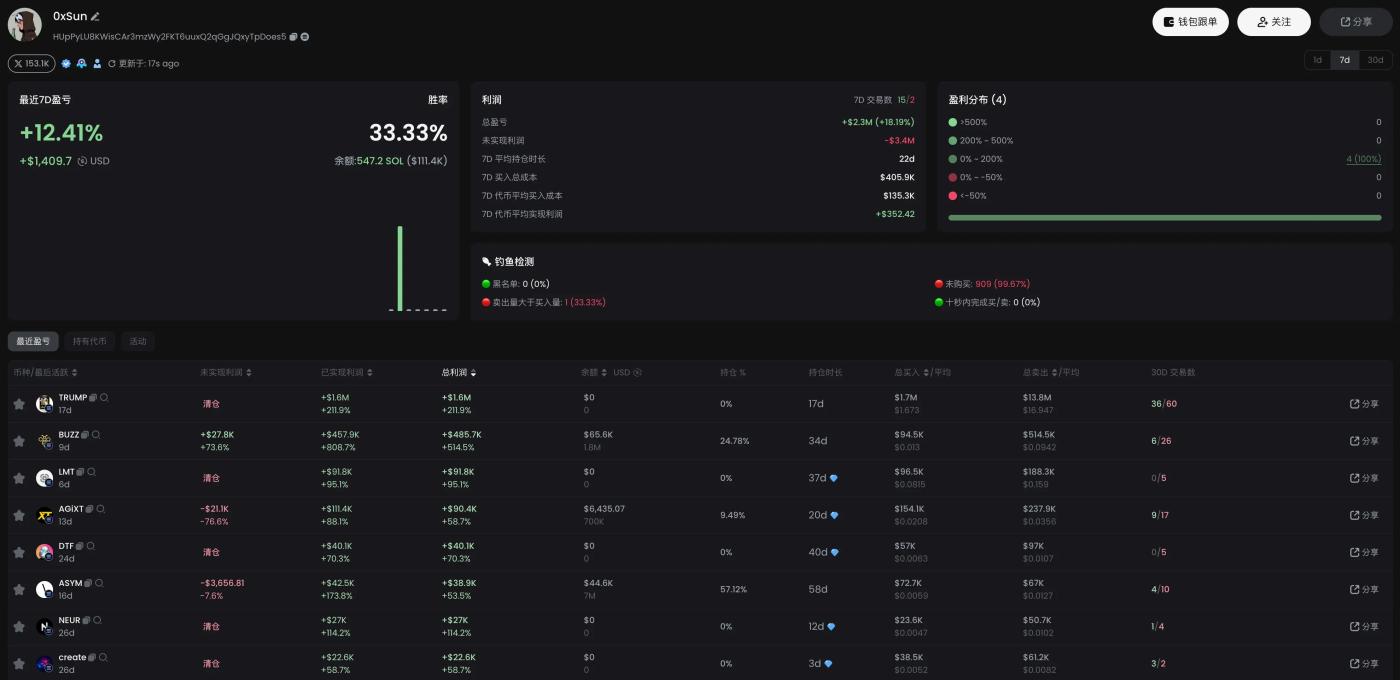Viewport: 1400px width, 680px height.
Task: Toggle favorite star for ASYM row
Action: tap(18, 590)
